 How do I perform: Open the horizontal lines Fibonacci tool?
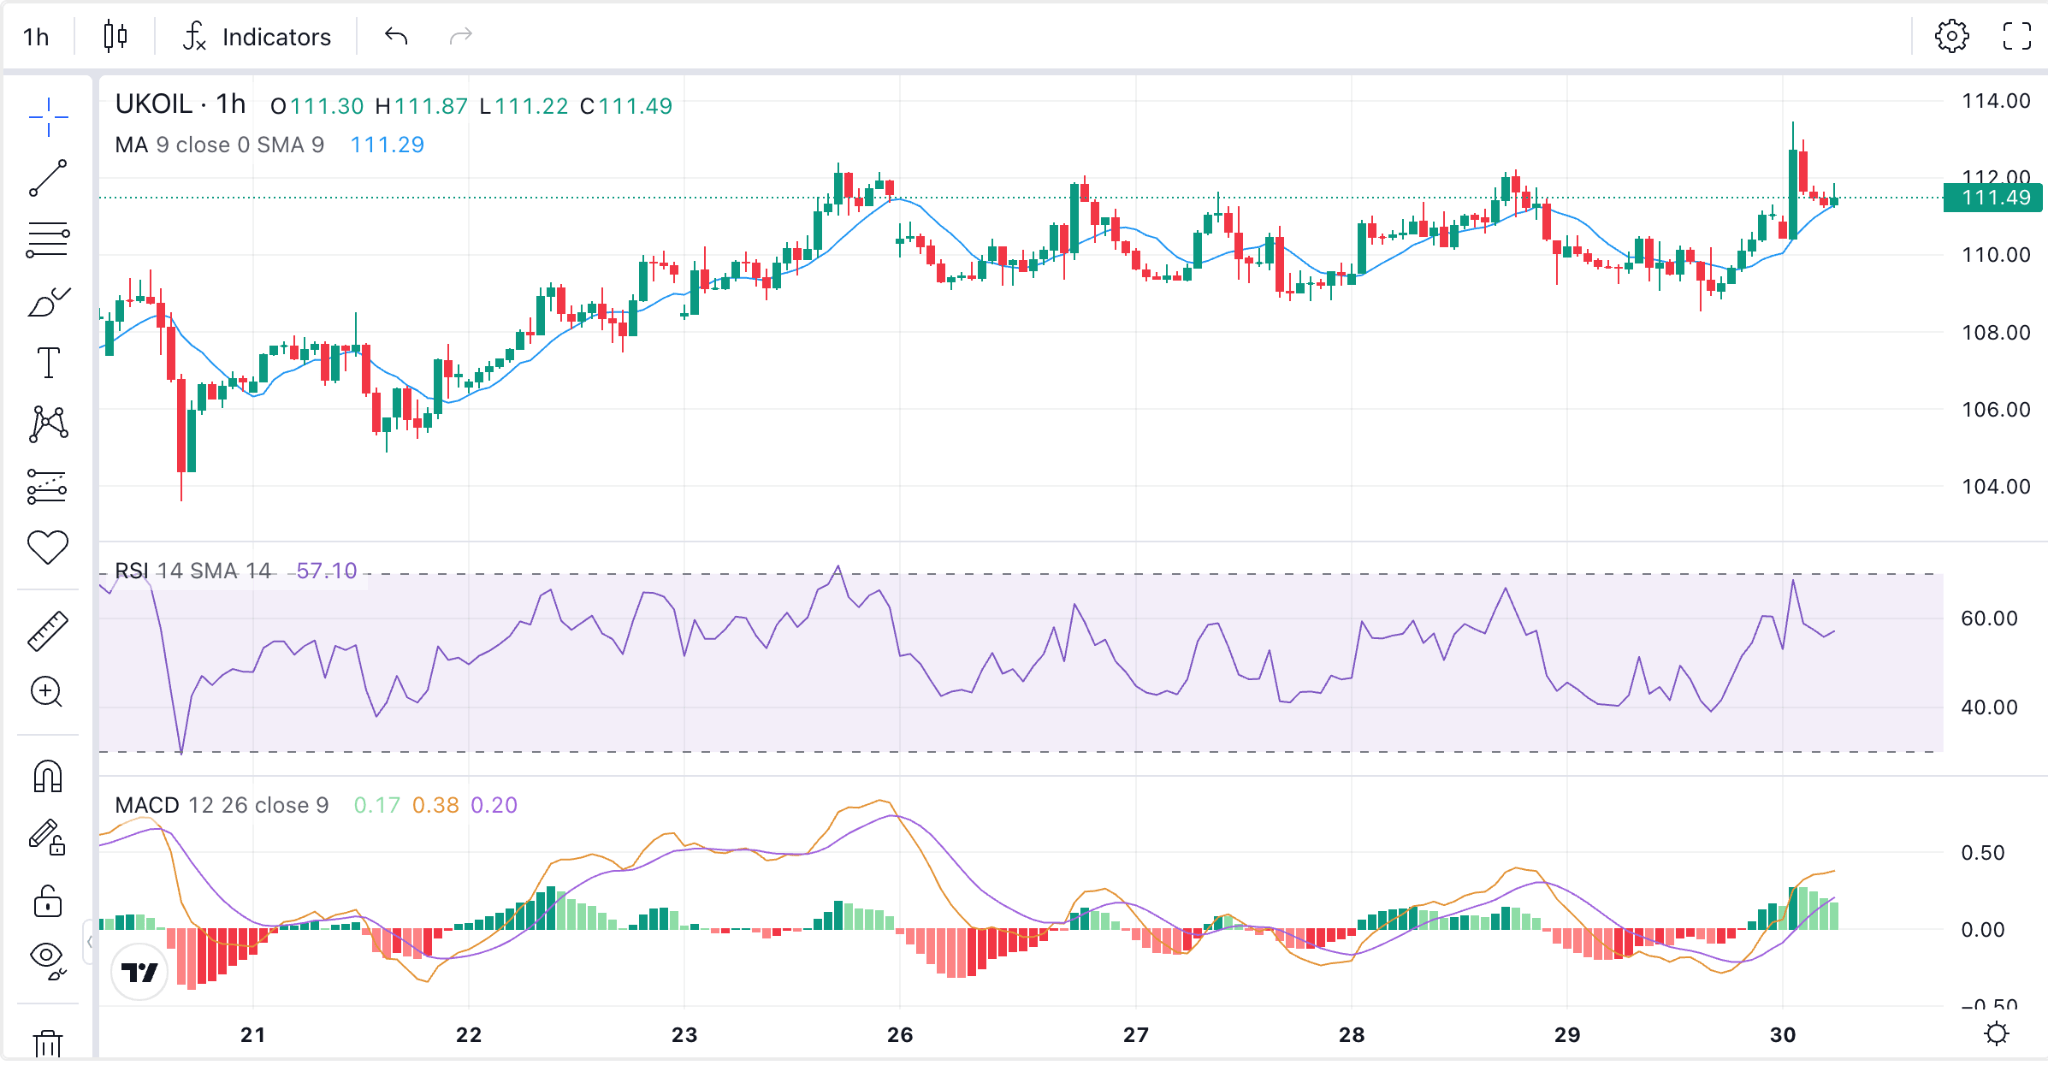tap(47, 240)
